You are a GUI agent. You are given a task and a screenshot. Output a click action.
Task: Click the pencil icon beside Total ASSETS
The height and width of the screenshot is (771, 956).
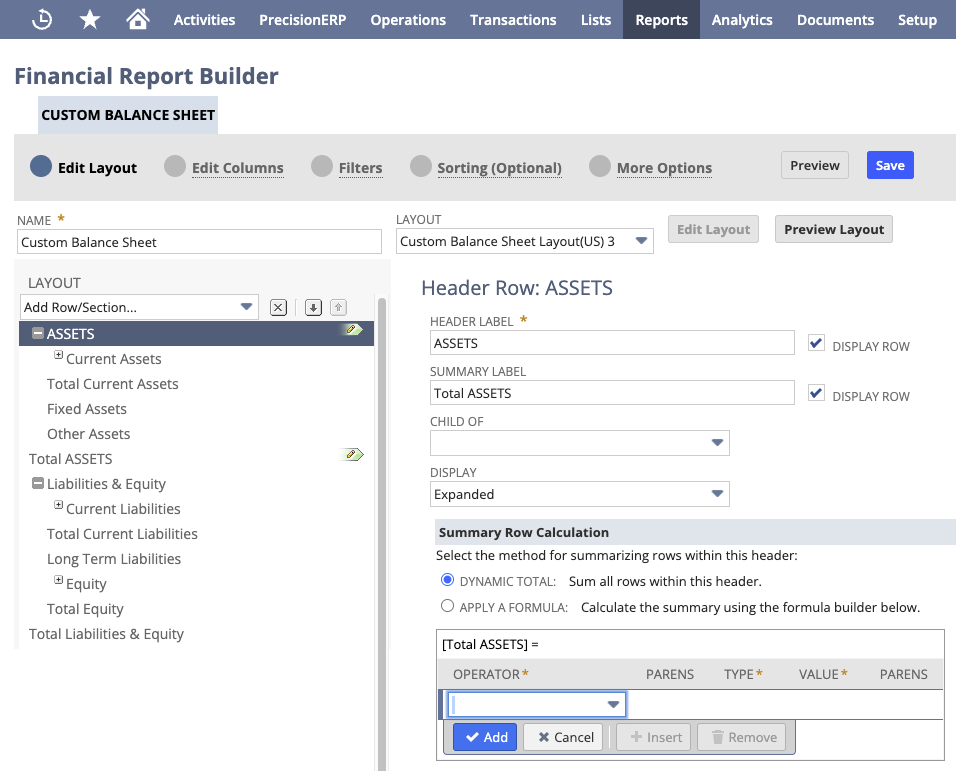pyautogui.click(x=351, y=455)
